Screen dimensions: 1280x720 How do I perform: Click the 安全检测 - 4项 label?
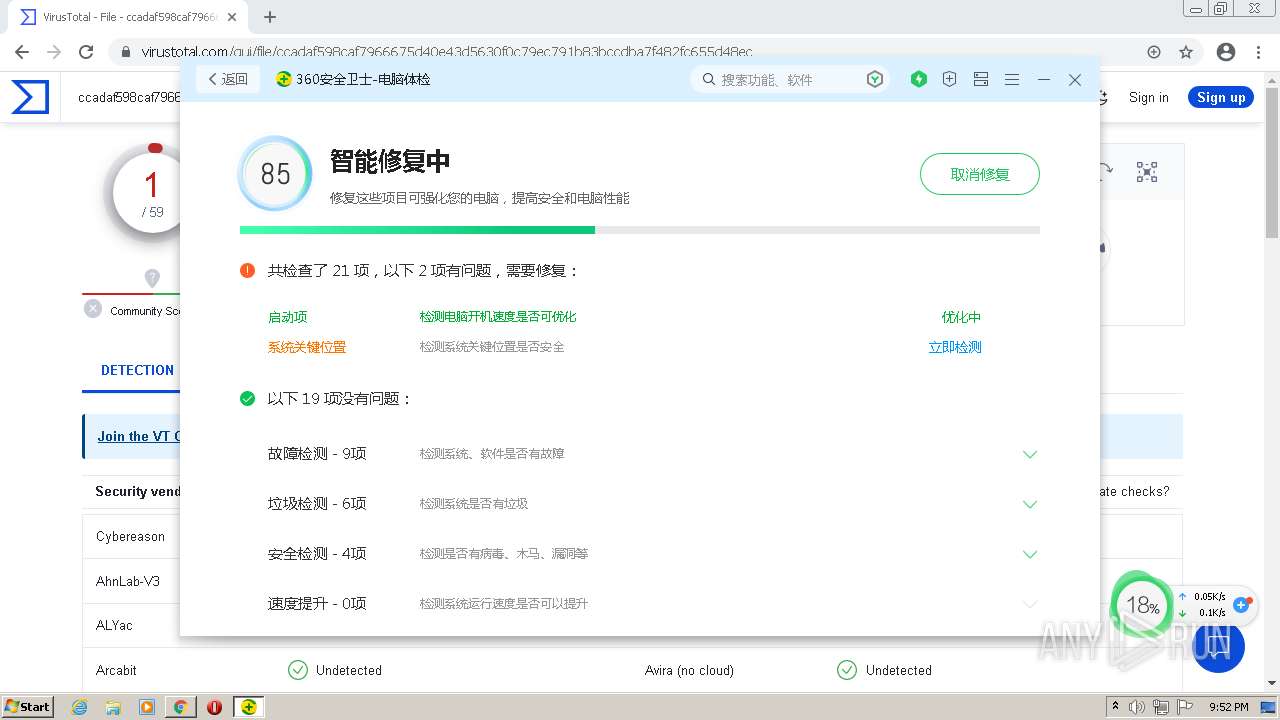pyautogui.click(x=317, y=553)
